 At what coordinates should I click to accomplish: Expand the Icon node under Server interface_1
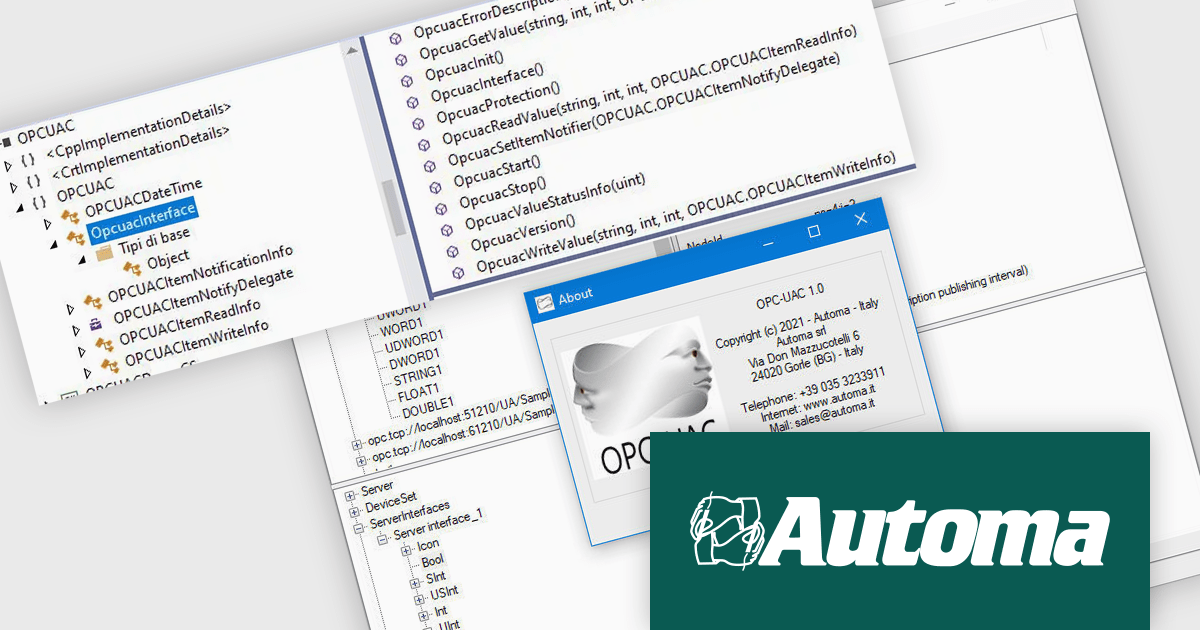pos(406,549)
